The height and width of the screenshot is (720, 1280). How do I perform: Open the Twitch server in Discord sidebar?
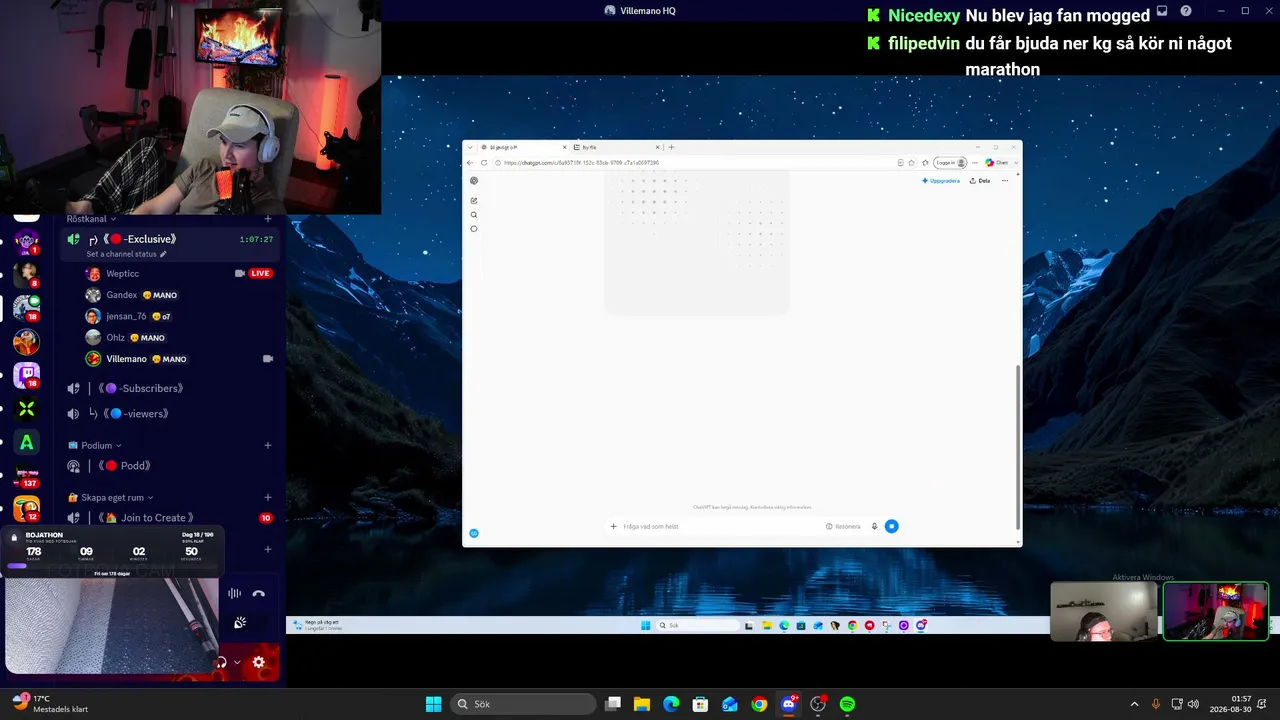click(27, 376)
